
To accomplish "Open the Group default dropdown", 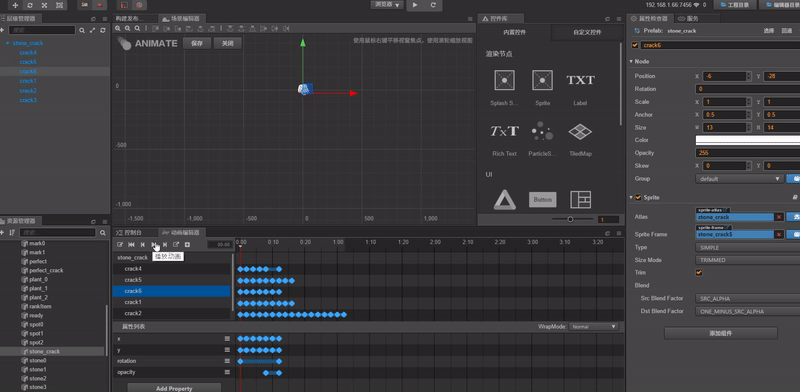I will [x=739, y=179].
